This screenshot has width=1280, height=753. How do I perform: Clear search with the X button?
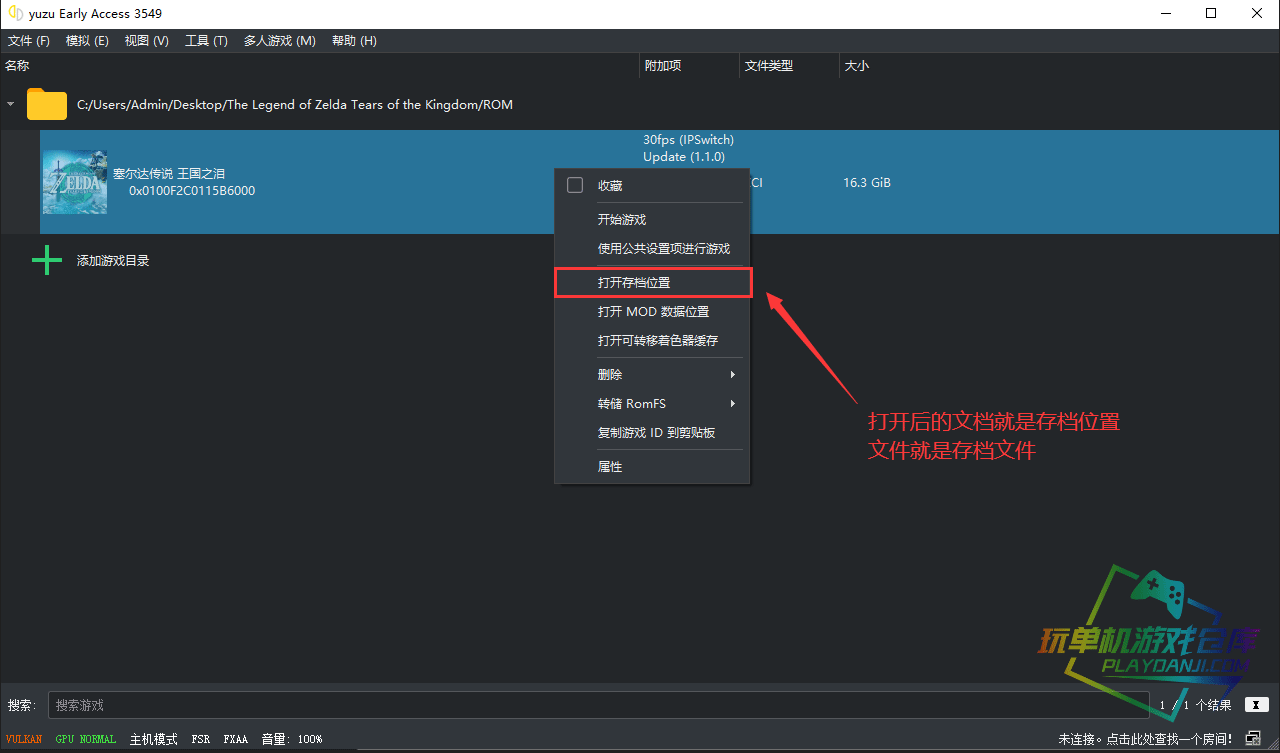tap(1256, 705)
